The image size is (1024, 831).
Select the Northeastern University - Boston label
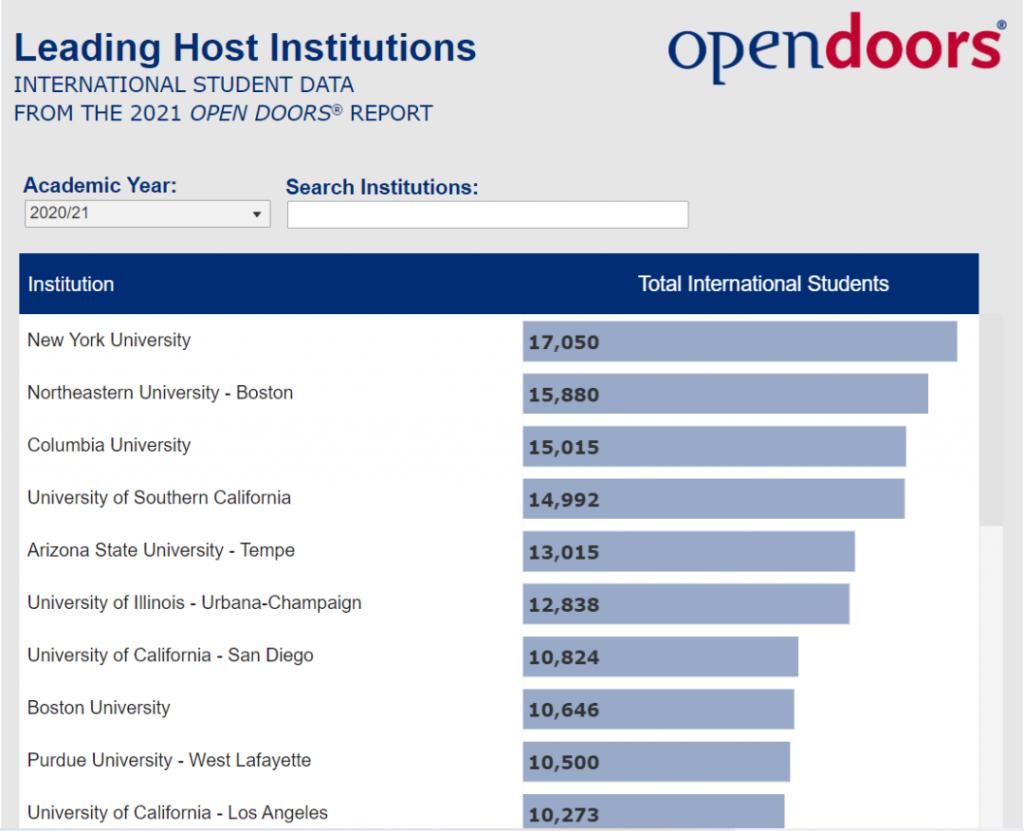[x=160, y=393]
